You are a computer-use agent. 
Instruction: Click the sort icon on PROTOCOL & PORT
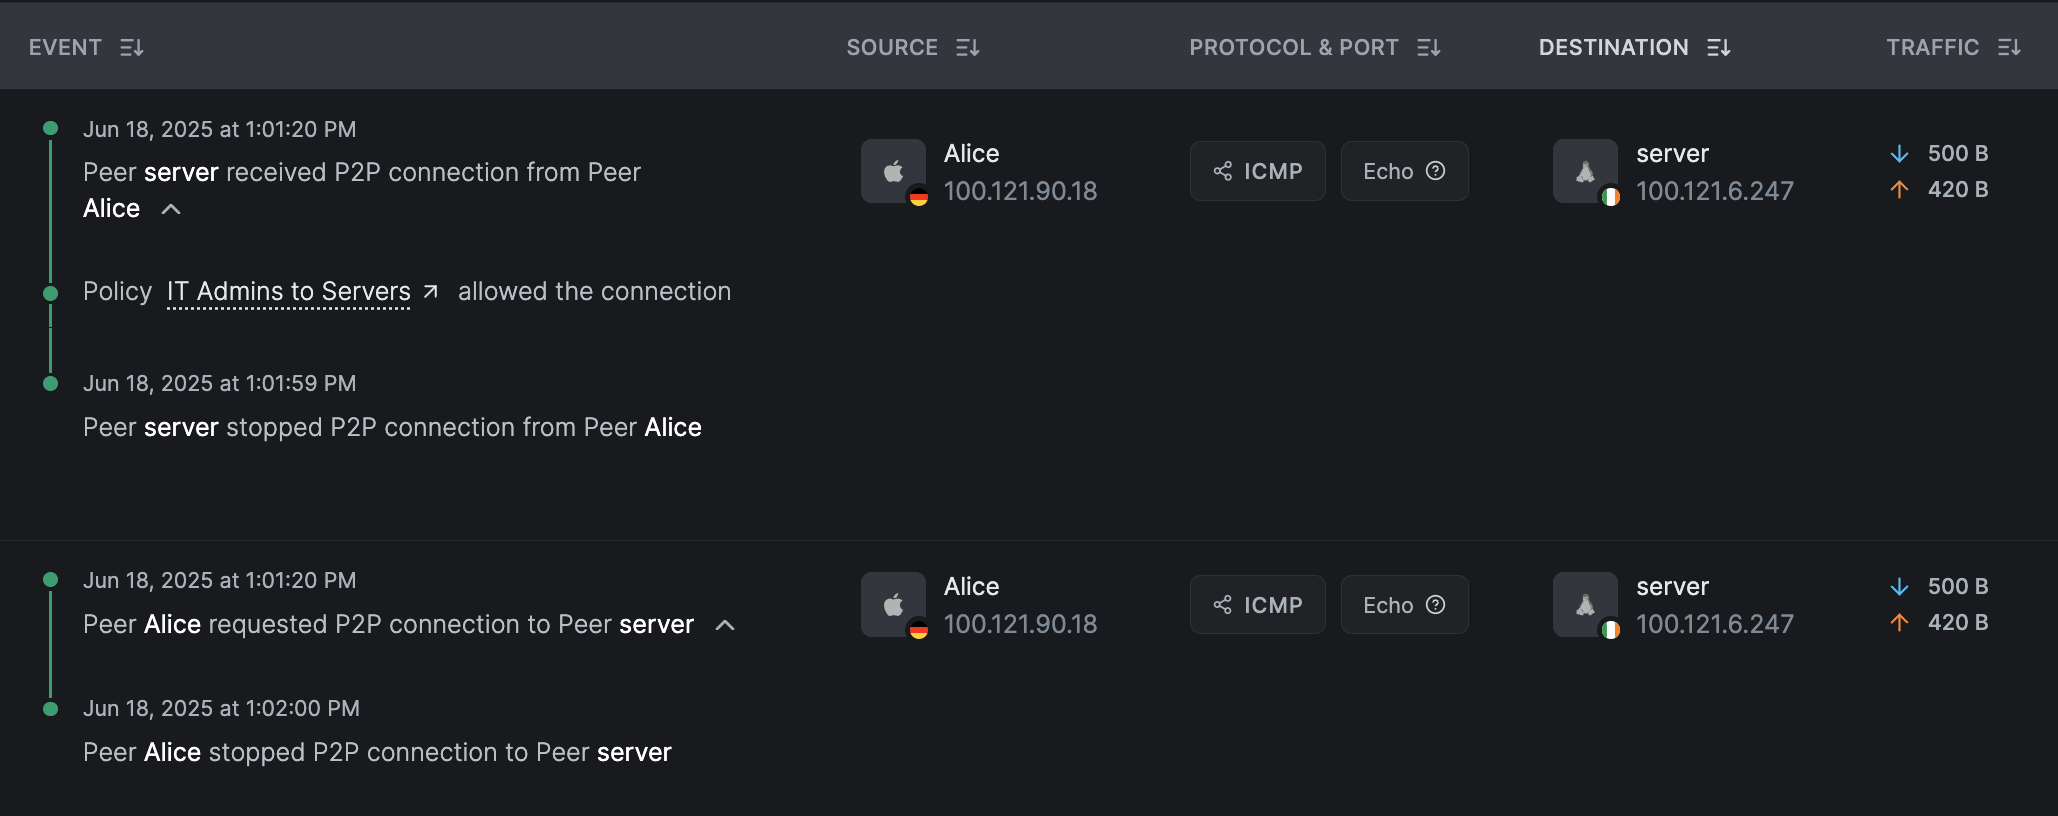coord(1430,47)
